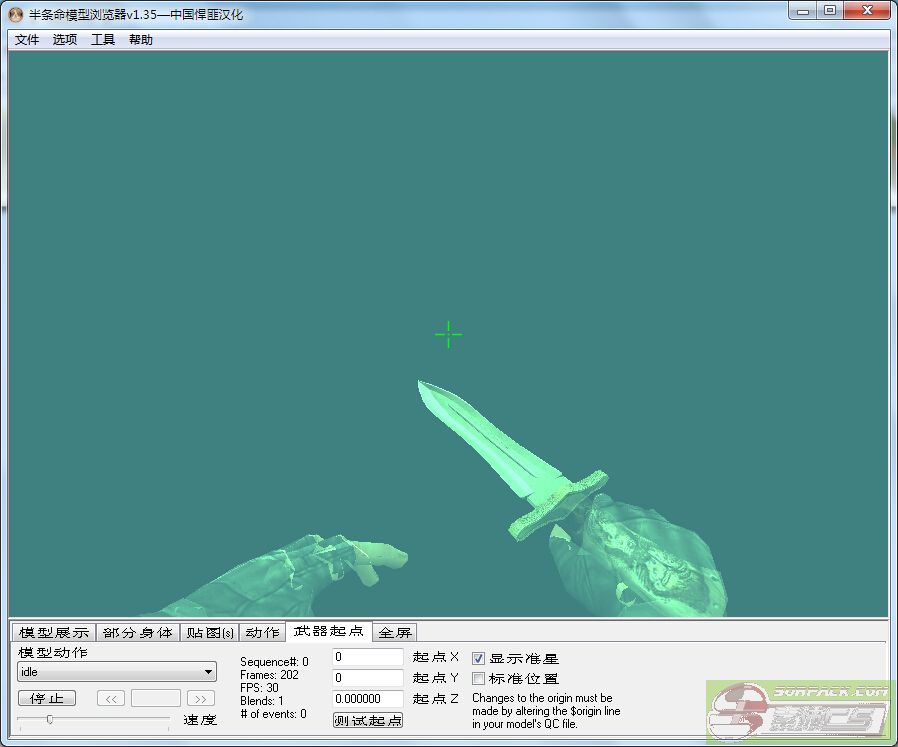This screenshot has height=747, width=898.
Task: Open the 文件 (File) menu
Action: tap(27, 40)
